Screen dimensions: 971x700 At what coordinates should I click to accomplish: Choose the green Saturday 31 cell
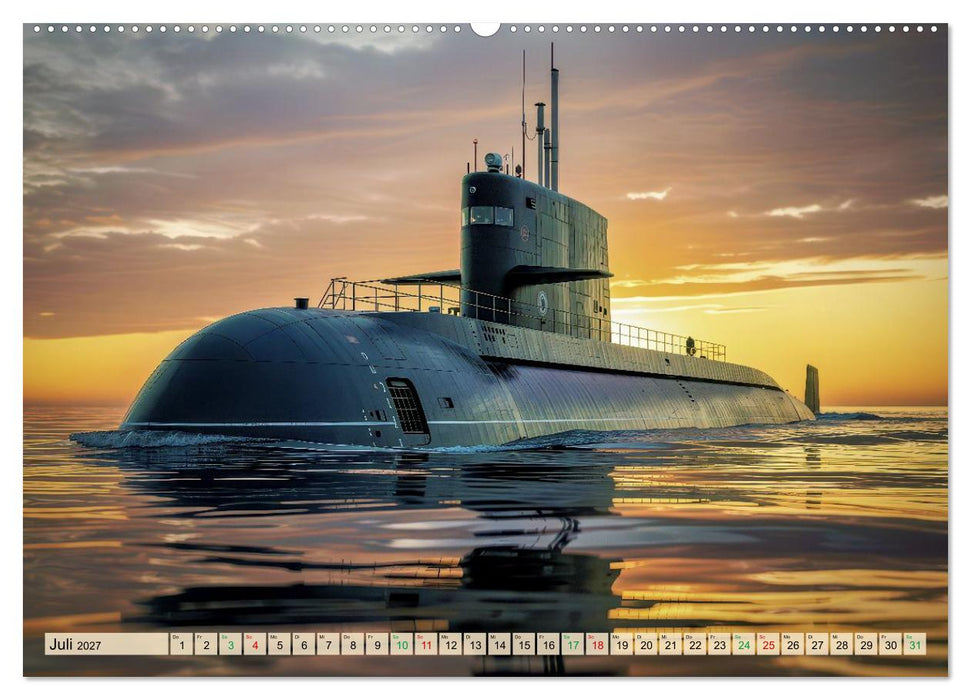[915, 644]
